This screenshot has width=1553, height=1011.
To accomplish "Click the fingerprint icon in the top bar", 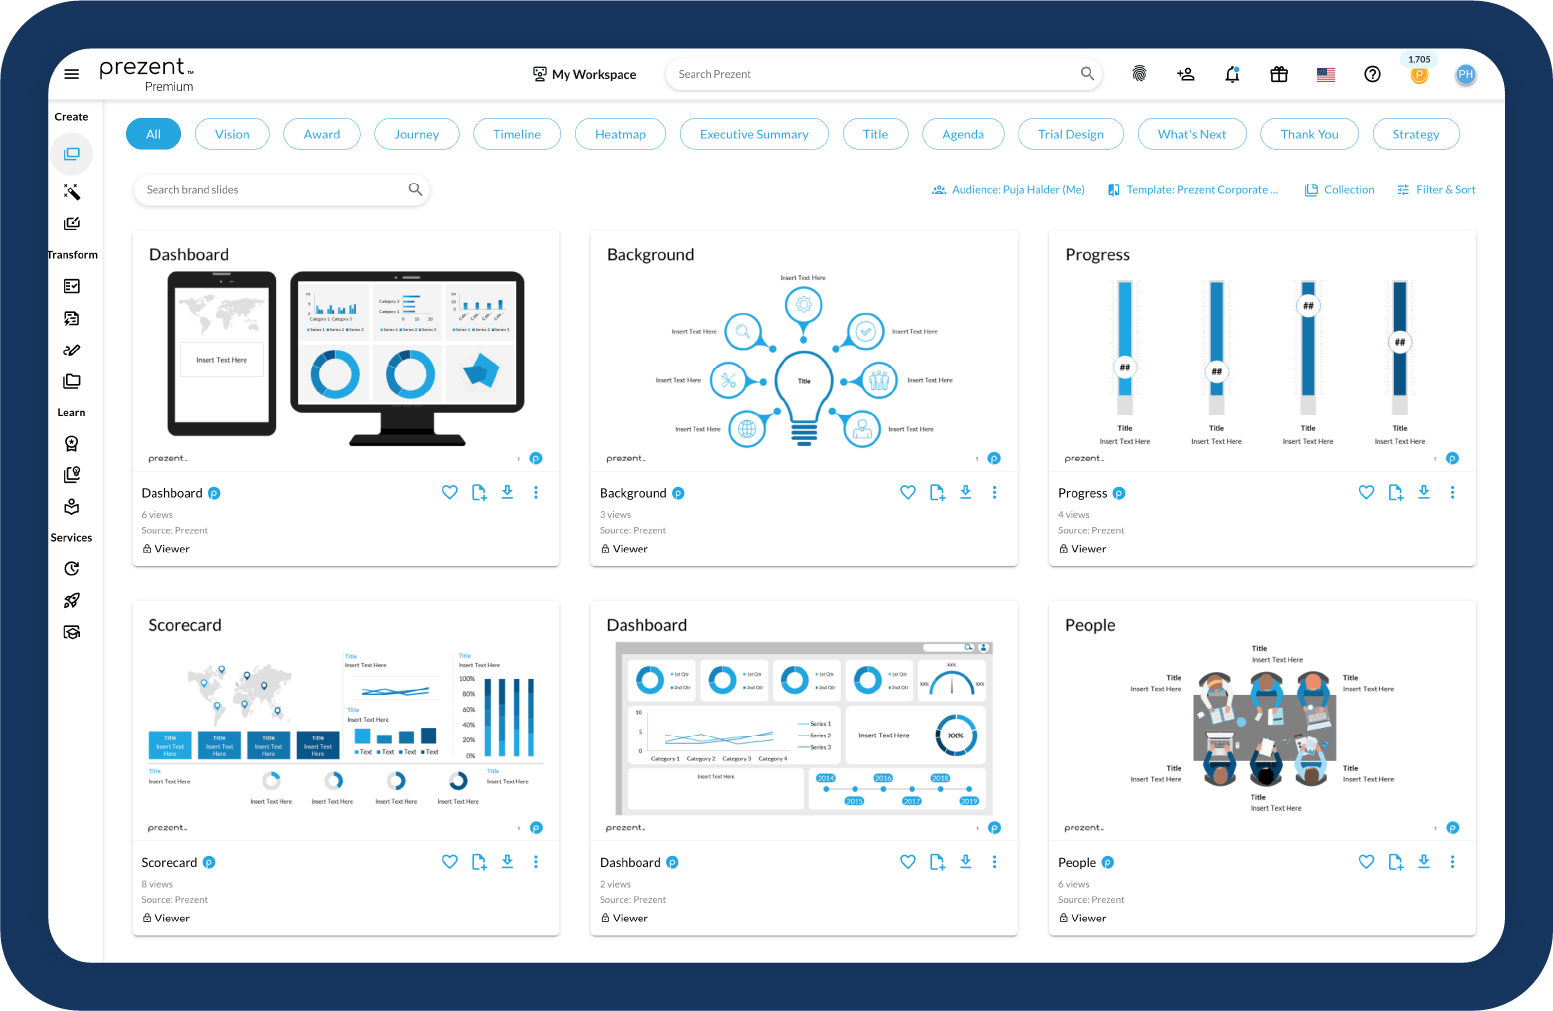I will point(1139,73).
